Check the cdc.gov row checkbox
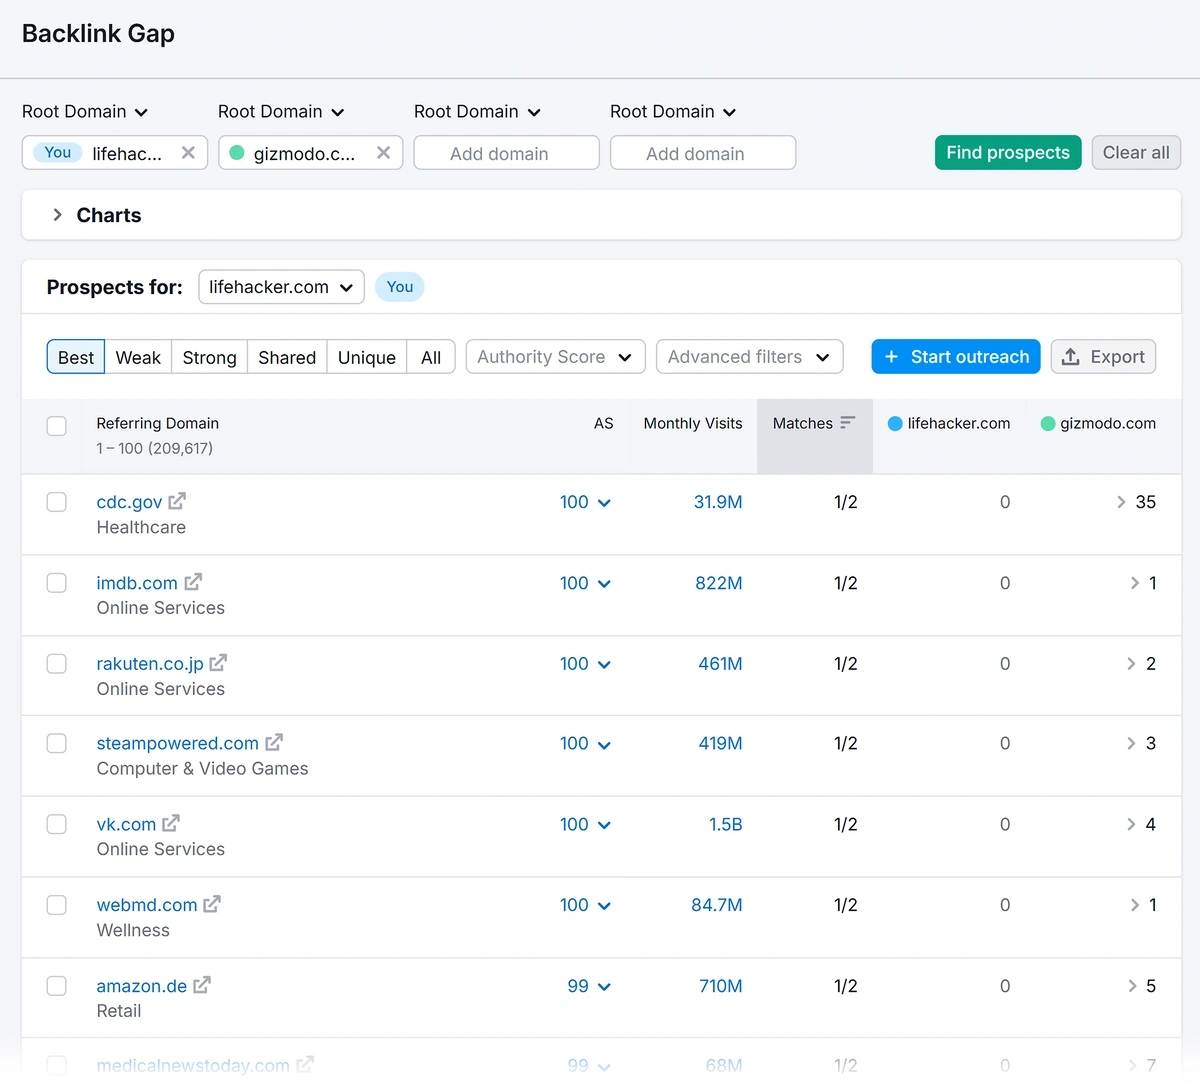This screenshot has width=1200, height=1086. pos(57,502)
